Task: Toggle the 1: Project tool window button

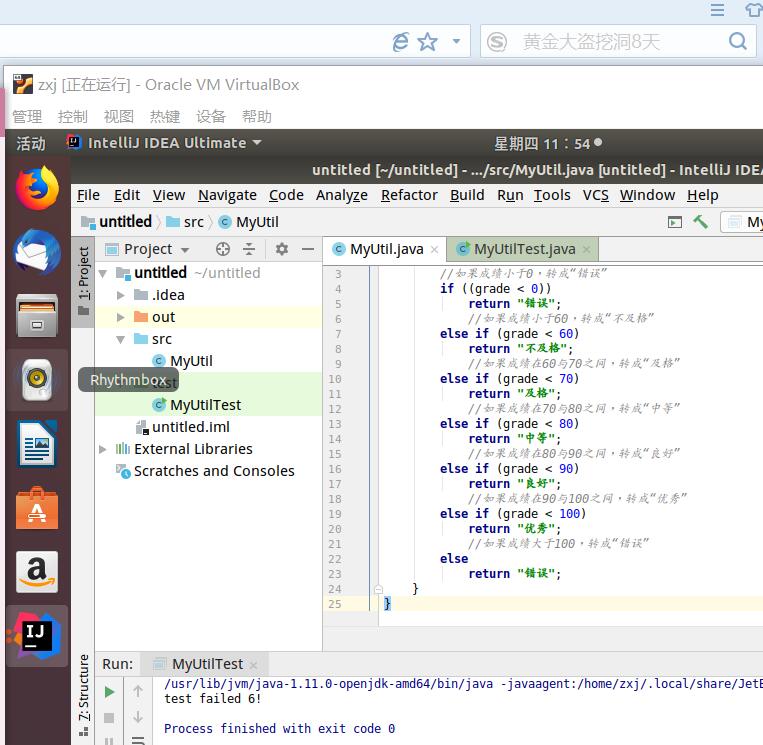Action: click(x=83, y=280)
